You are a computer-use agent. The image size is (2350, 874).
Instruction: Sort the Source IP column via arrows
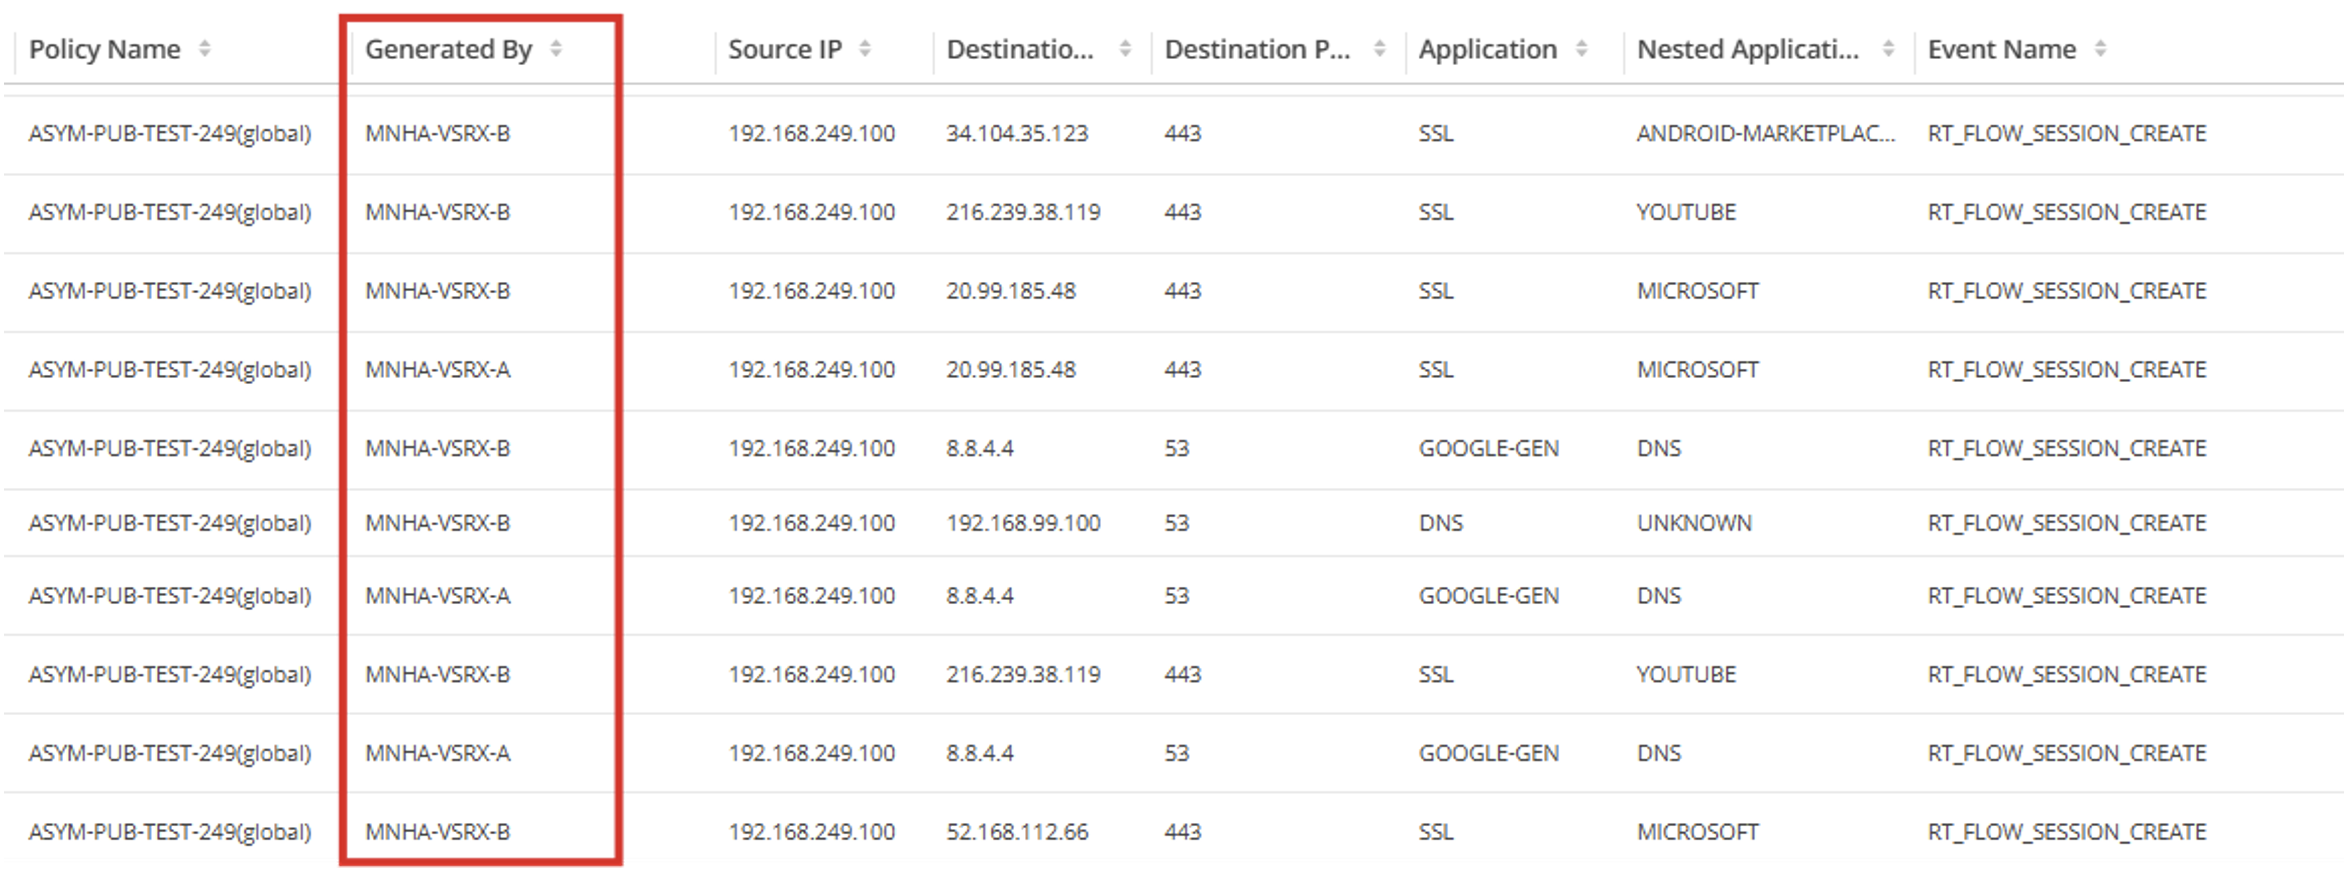[x=865, y=49]
